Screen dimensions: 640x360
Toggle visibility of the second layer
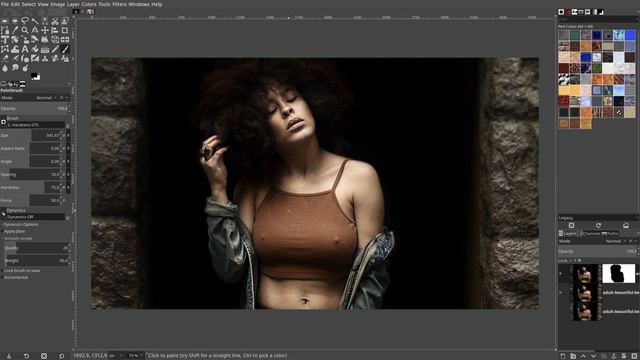click(x=561, y=293)
